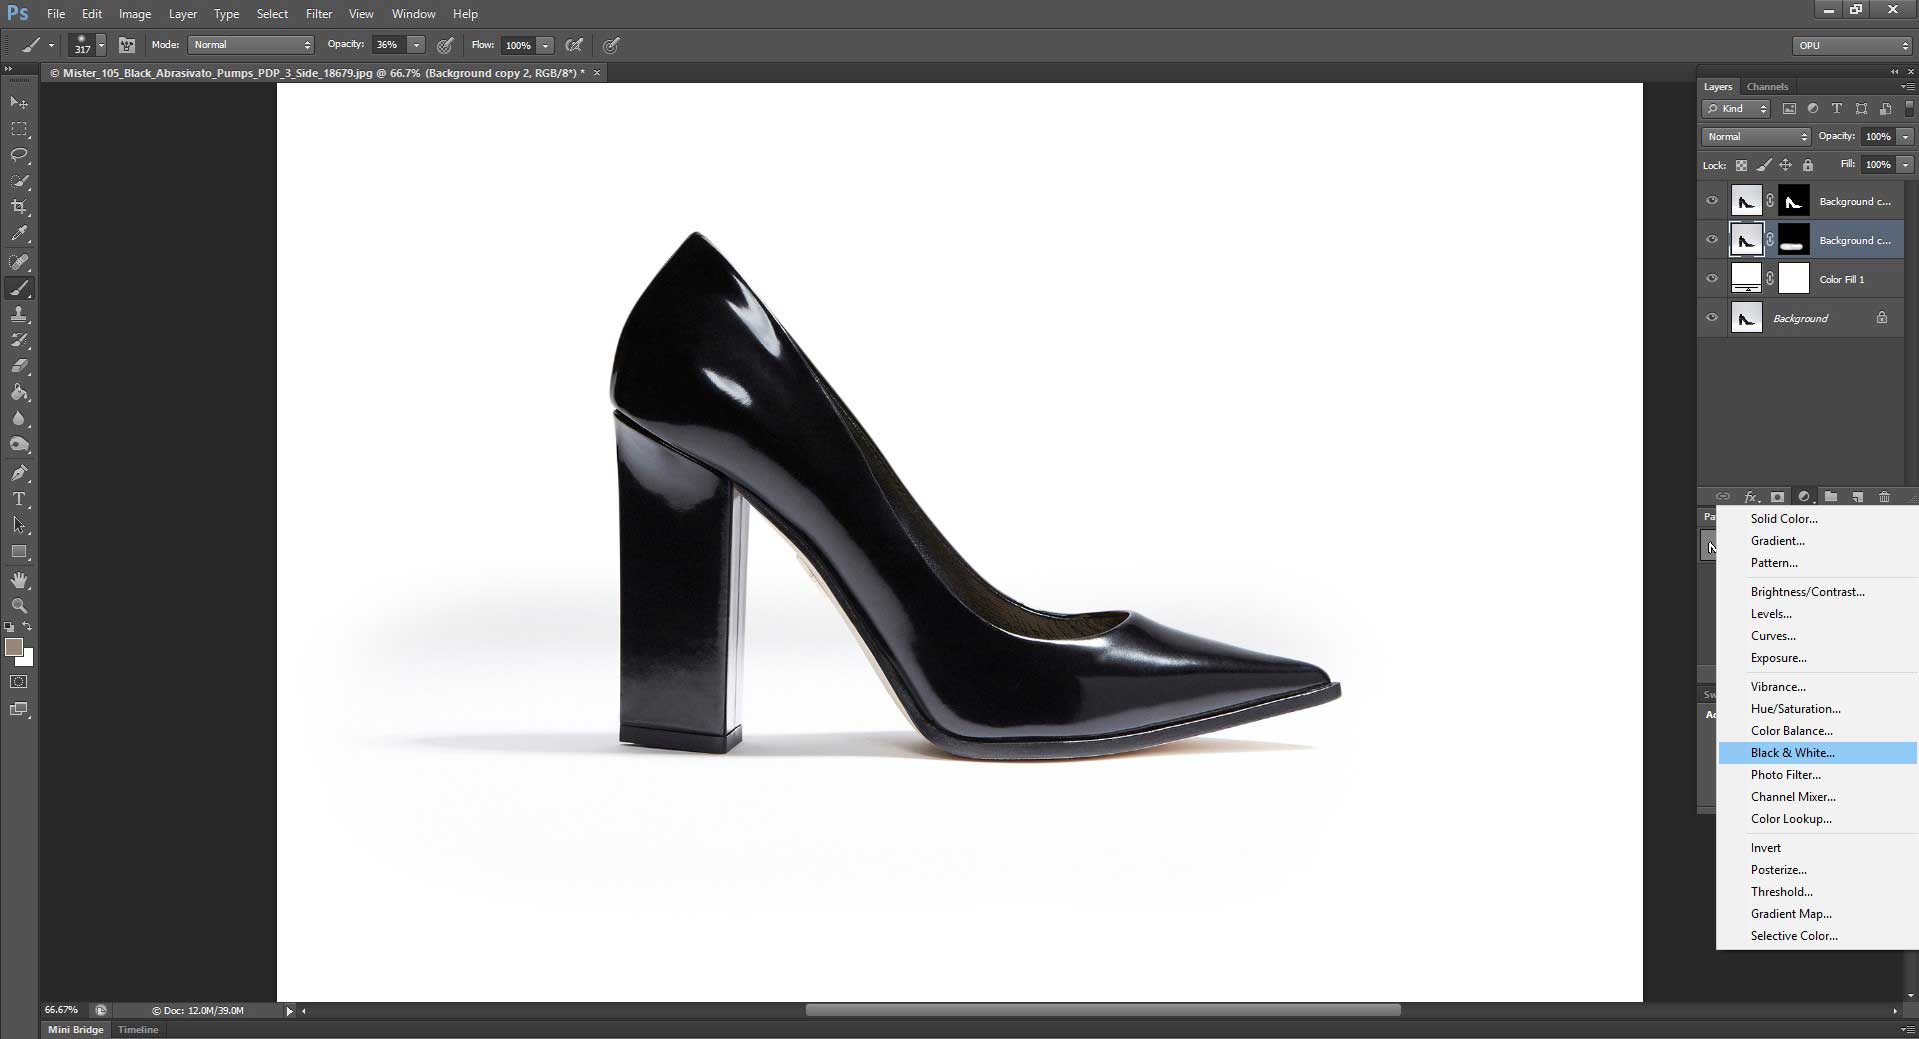Select the Zoom tool
This screenshot has height=1039, width=1919.
tap(19, 606)
